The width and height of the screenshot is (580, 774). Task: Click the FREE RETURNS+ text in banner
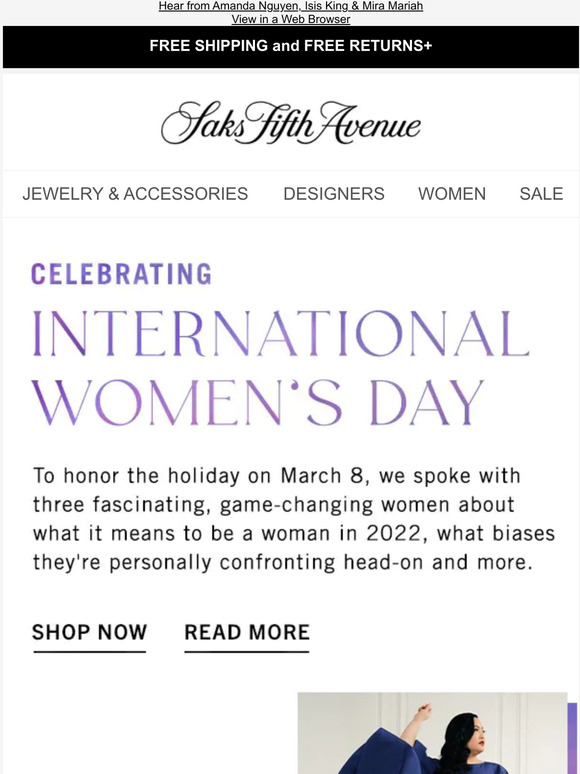[368, 46]
